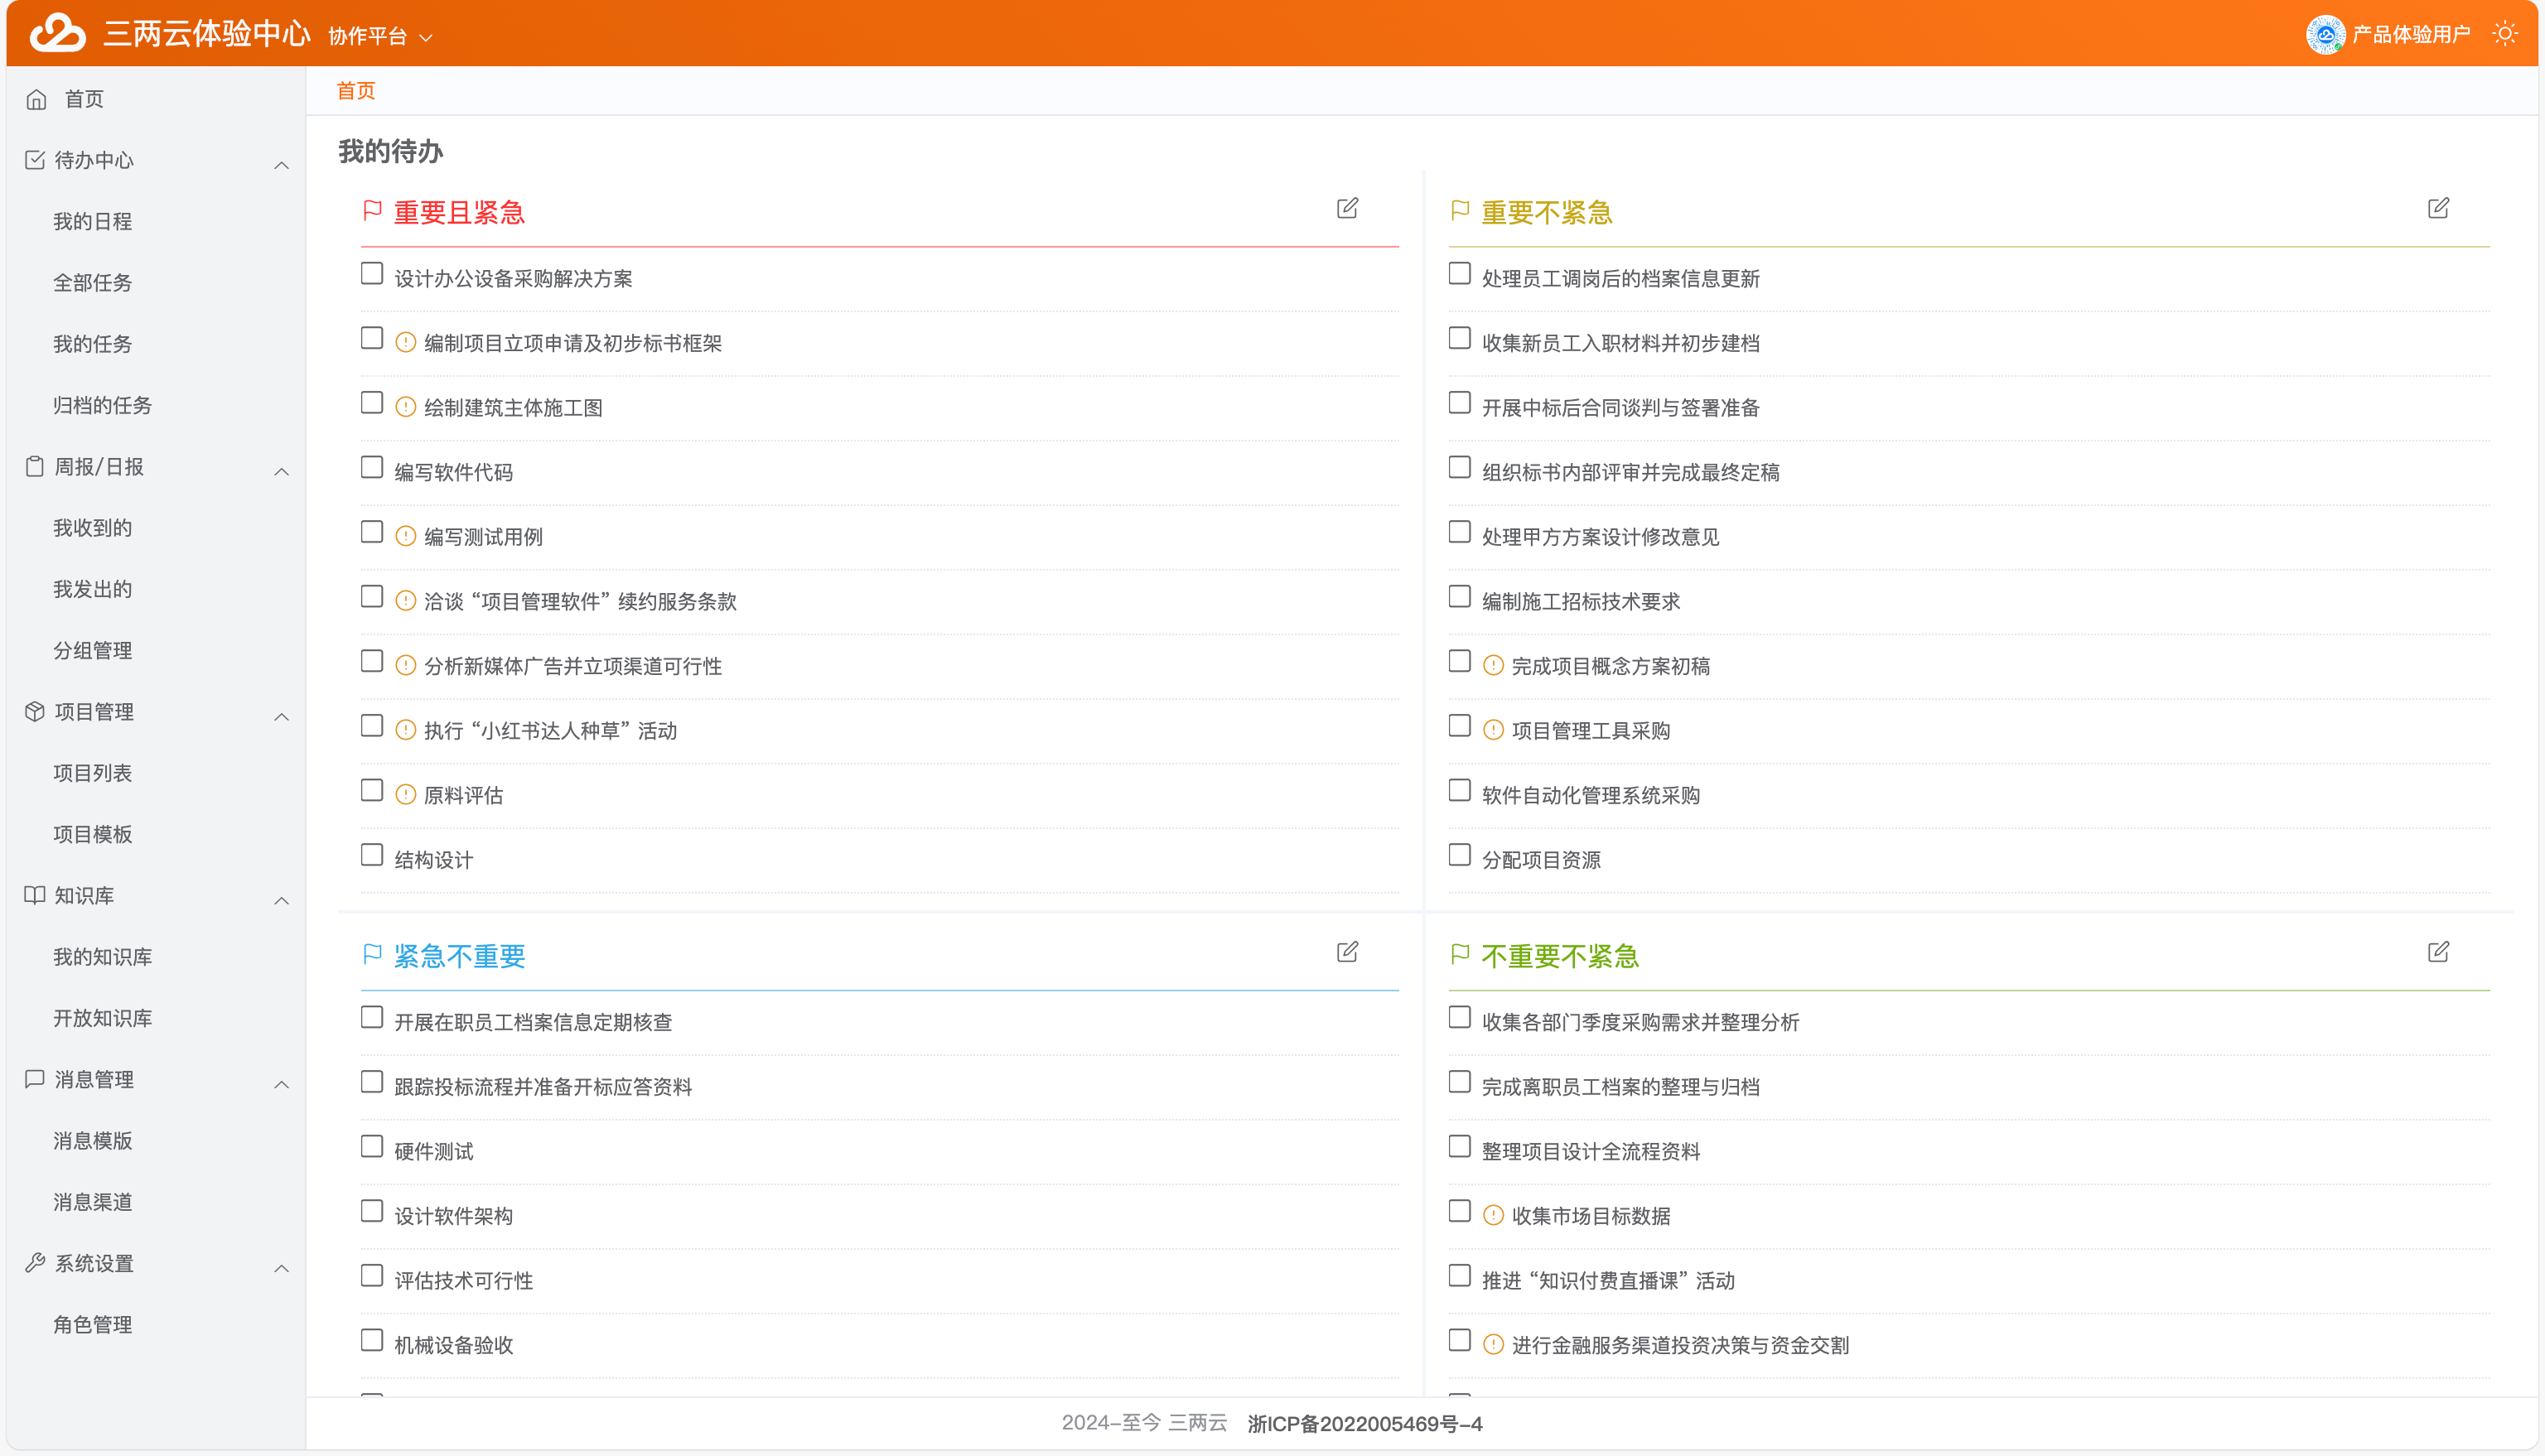Viewport: 2545px width, 1456px height.
Task: Switch to the 首页 breadcrumb tab
Action: click(356, 90)
